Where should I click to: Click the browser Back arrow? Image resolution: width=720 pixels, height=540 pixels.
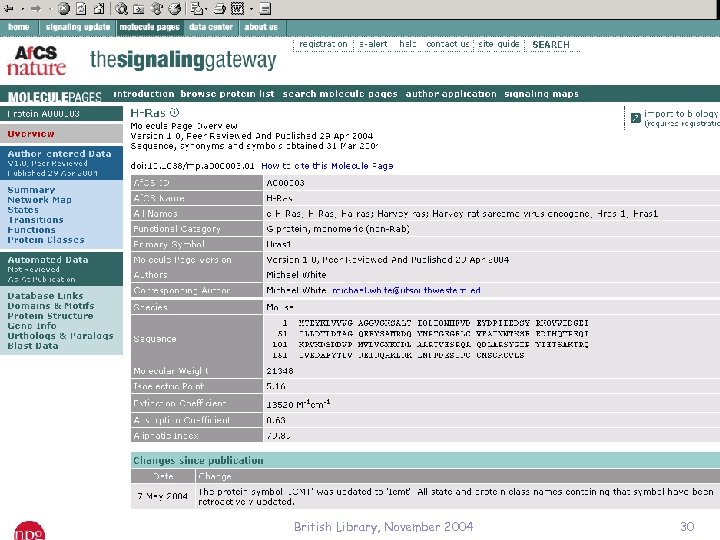(9, 9)
